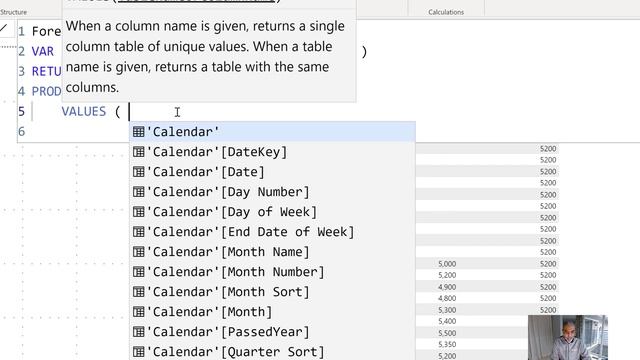Select 'Calendar'[Day Number] suggestion
The image size is (640, 360).
(x=272, y=192)
